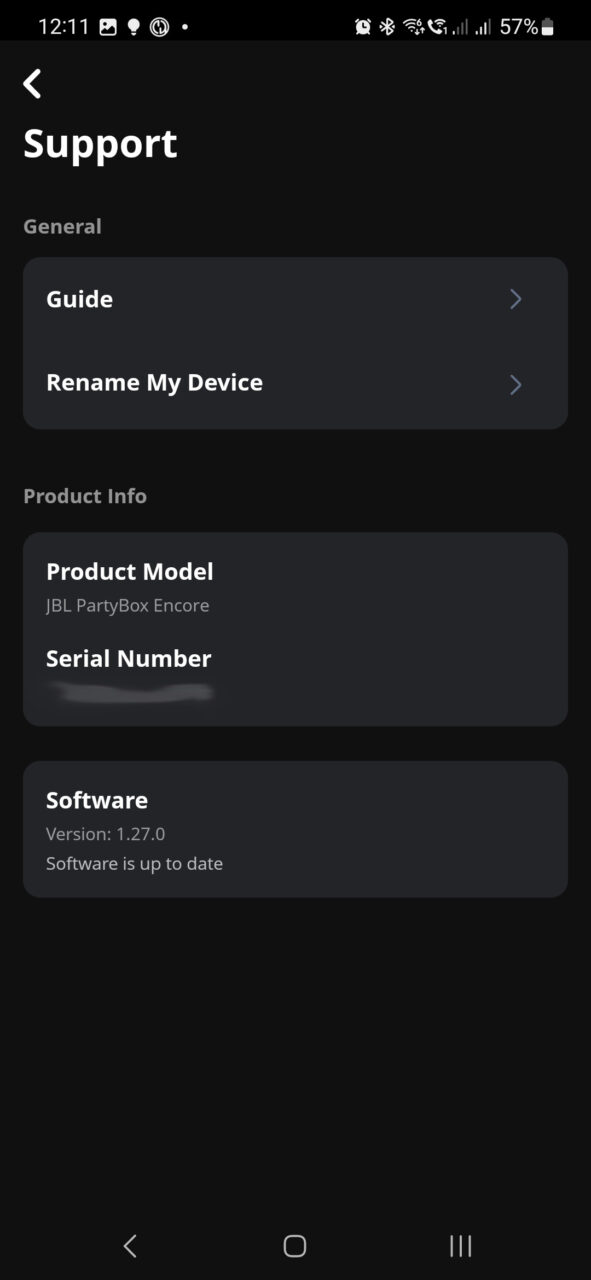Tap the Android navigation back button
Screen dimensions: 591x1280
tap(129, 1245)
